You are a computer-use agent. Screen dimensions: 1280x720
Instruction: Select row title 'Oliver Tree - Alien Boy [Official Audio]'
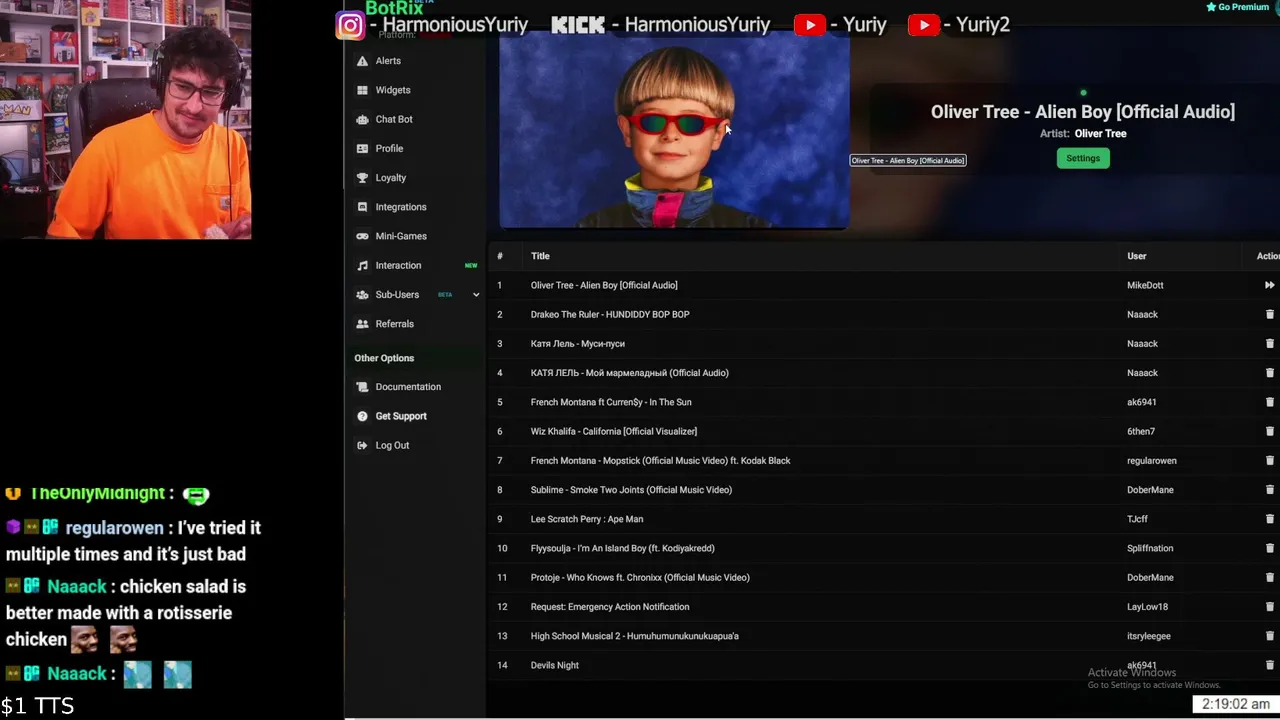604,285
